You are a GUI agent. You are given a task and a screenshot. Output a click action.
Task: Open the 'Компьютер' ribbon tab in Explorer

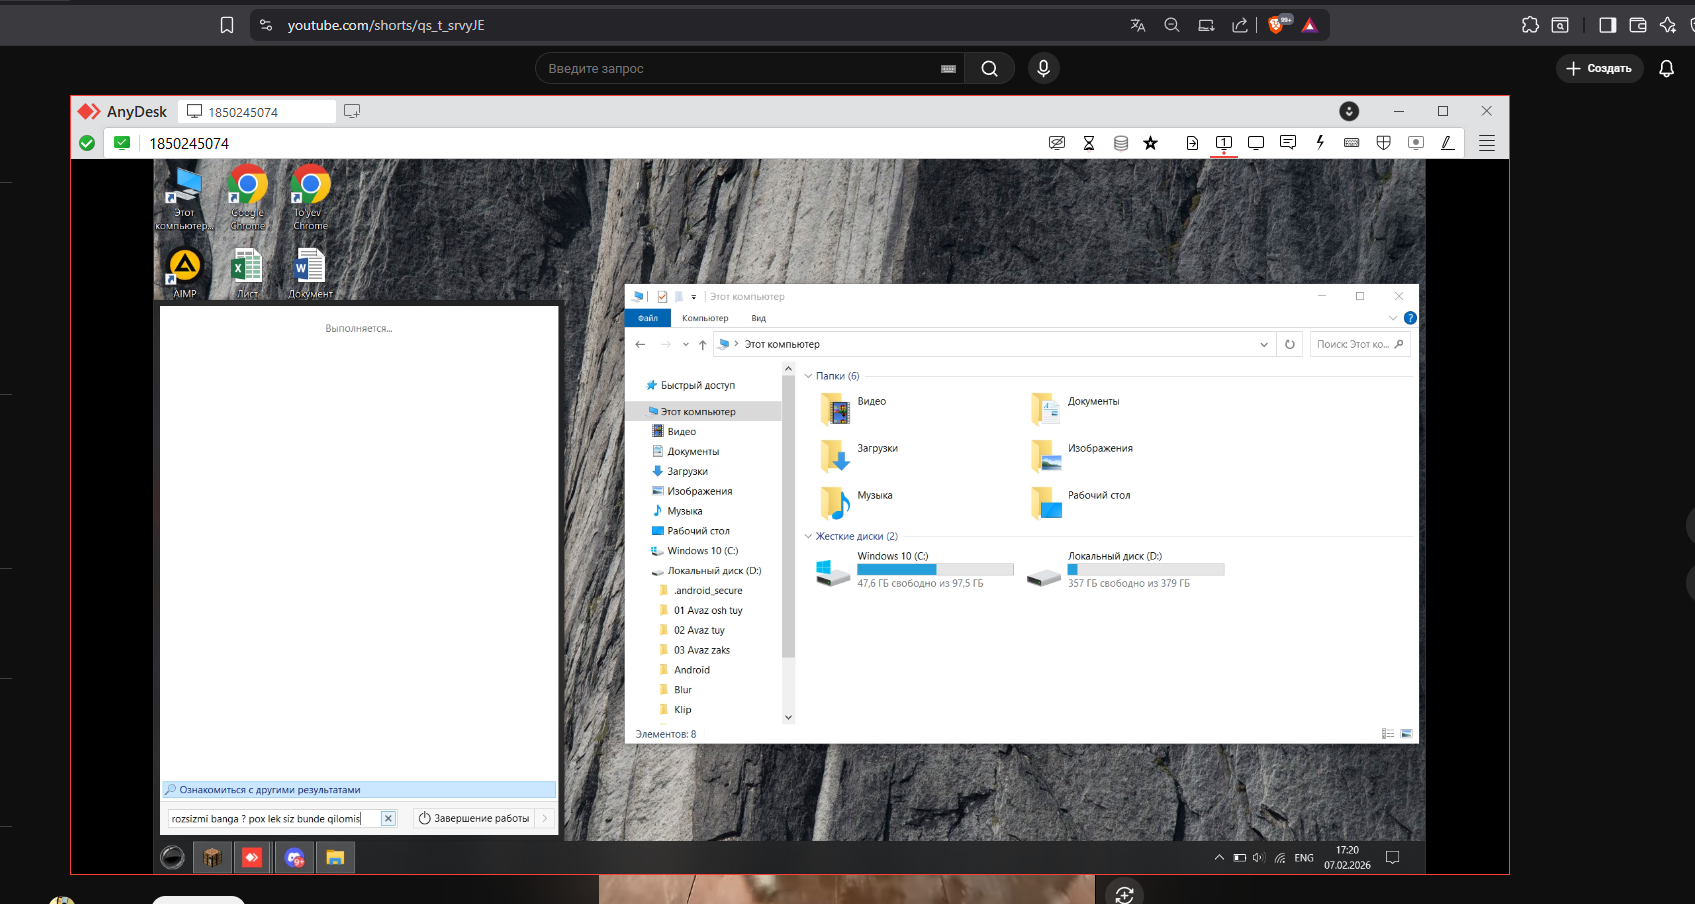[705, 318]
